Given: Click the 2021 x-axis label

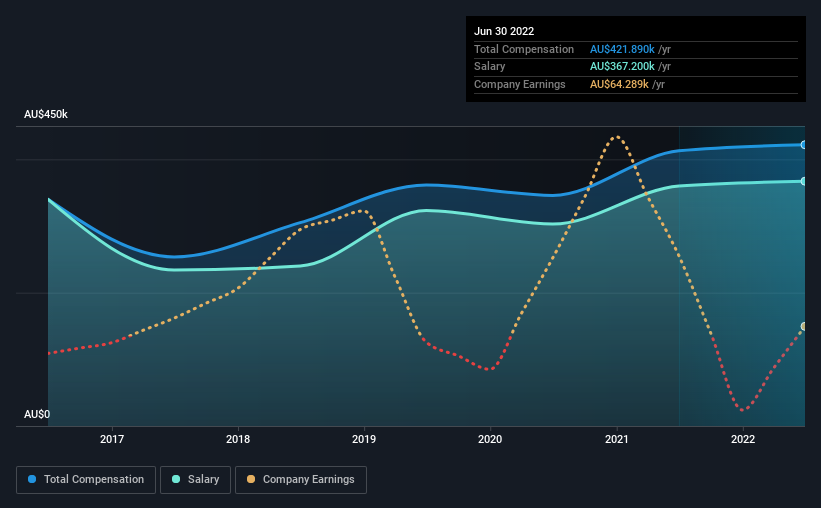Looking at the screenshot, I should click(x=617, y=439).
